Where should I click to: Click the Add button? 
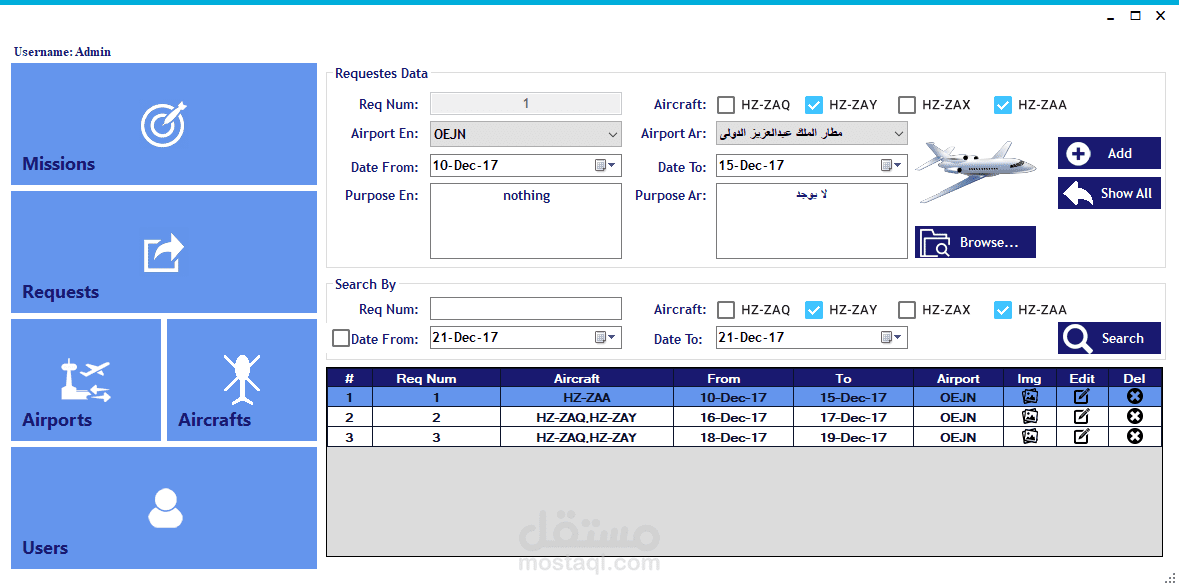pyautogui.click(x=1109, y=153)
